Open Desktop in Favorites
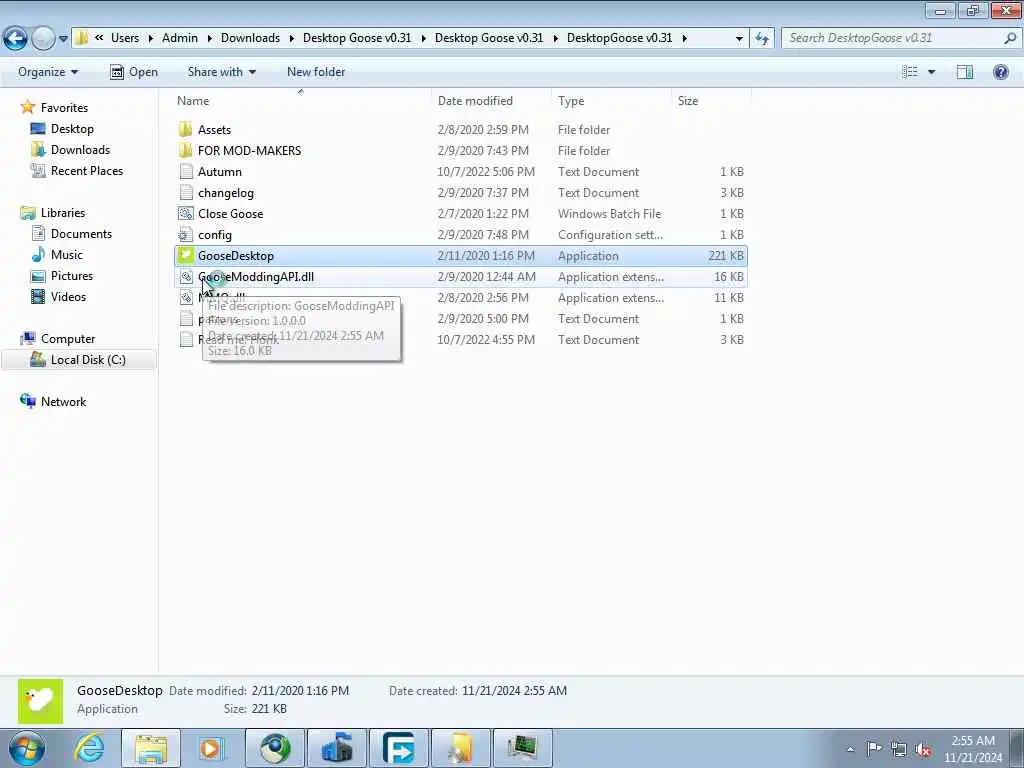Image resolution: width=1024 pixels, height=768 pixels. 72,129
